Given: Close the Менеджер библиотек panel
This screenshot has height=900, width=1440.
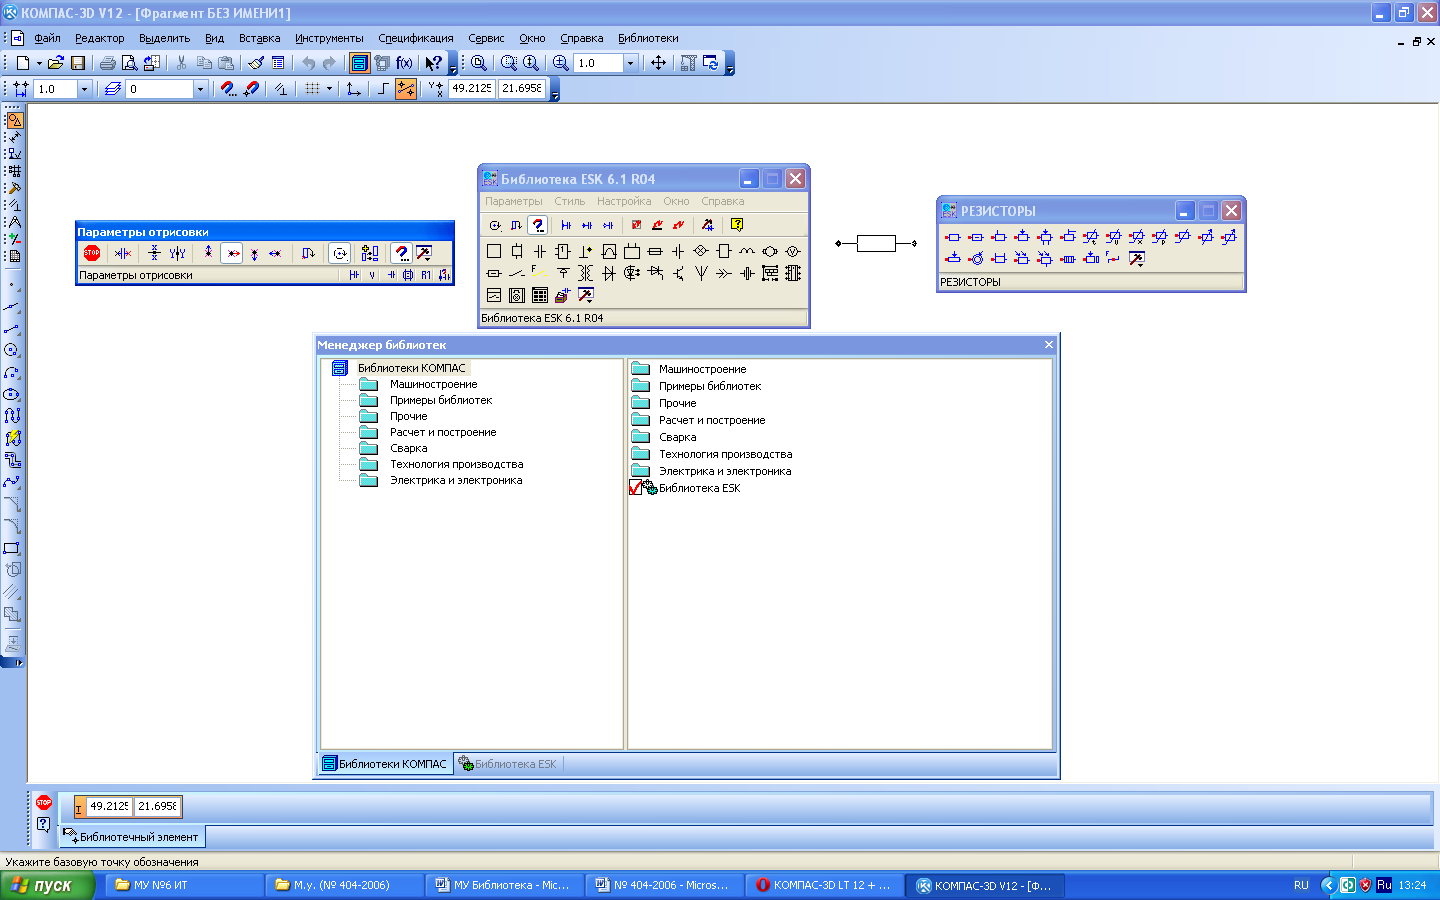Looking at the screenshot, I should point(1049,345).
